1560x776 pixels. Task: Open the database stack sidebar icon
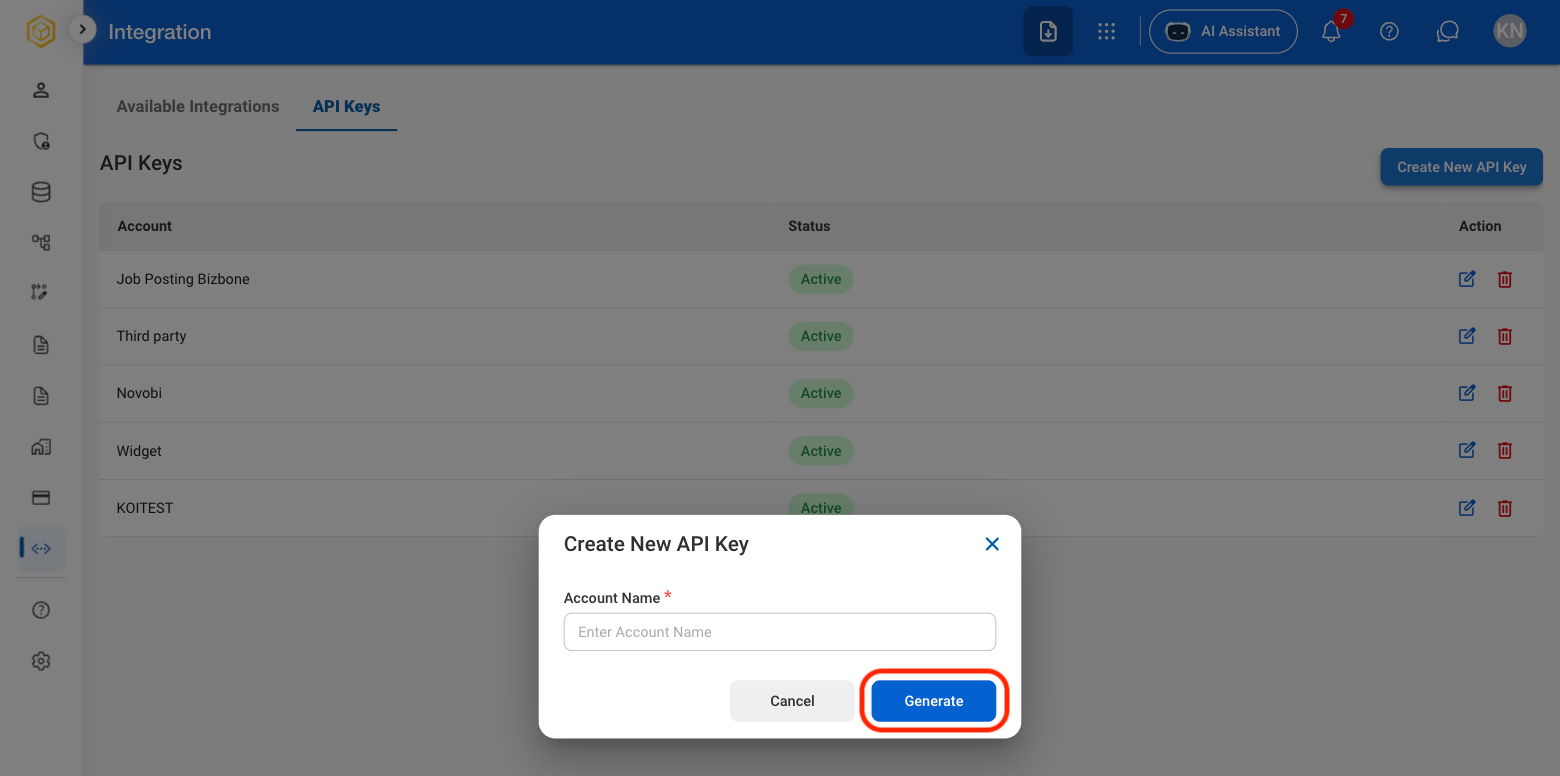[41, 192]
